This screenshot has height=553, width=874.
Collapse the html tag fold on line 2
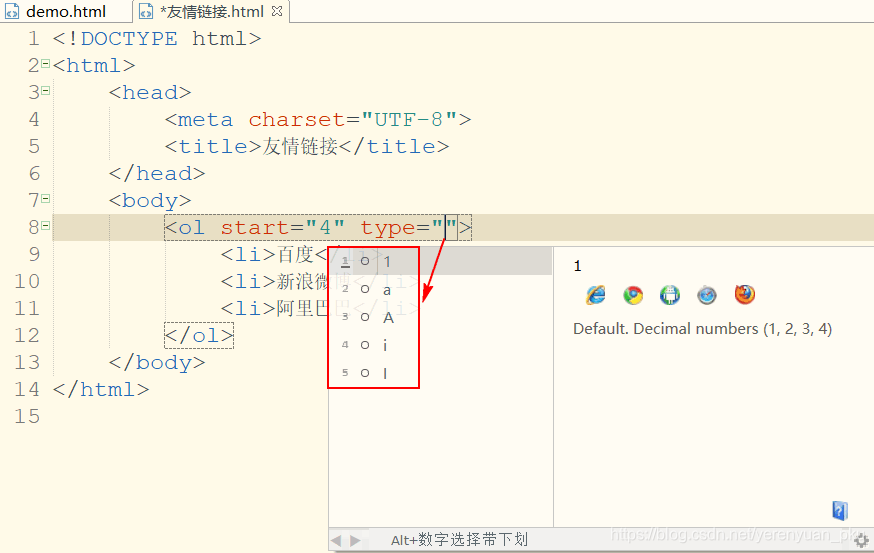tap(46, 64)
